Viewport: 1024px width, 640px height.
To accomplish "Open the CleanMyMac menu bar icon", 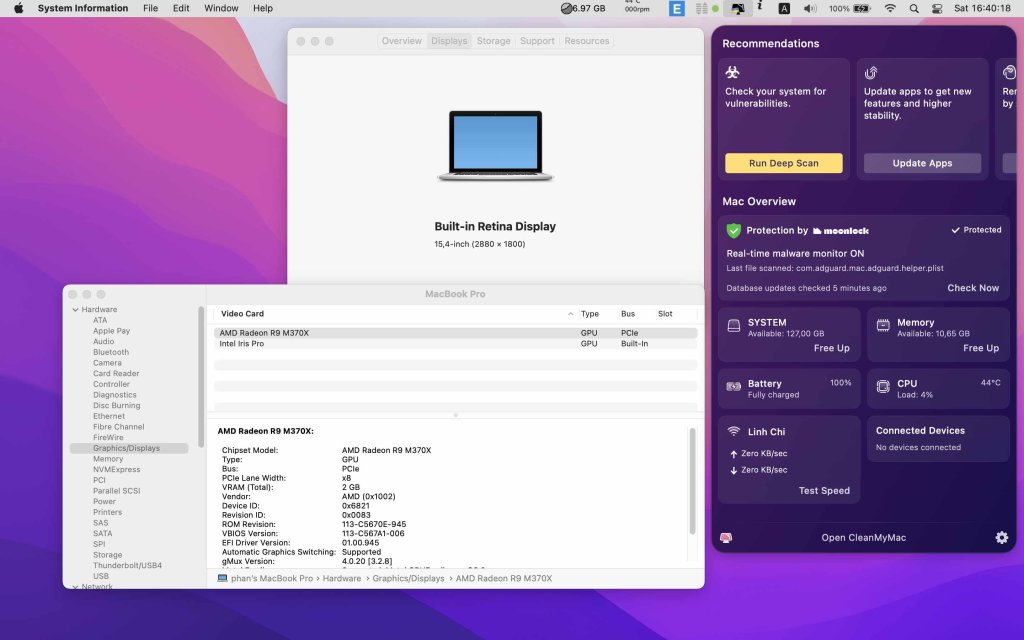I will tap(737, 8).
